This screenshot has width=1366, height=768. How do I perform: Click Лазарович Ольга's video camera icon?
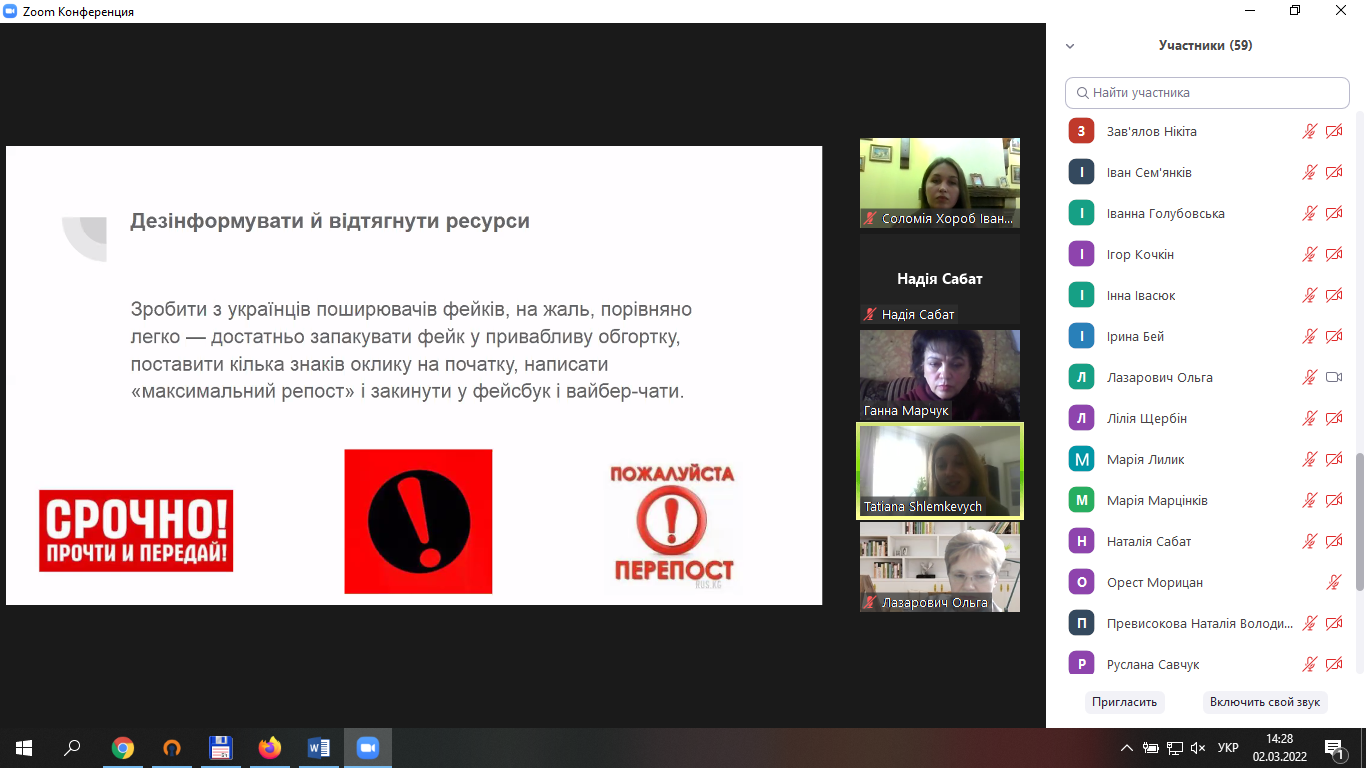click(x=1333, y=377)
